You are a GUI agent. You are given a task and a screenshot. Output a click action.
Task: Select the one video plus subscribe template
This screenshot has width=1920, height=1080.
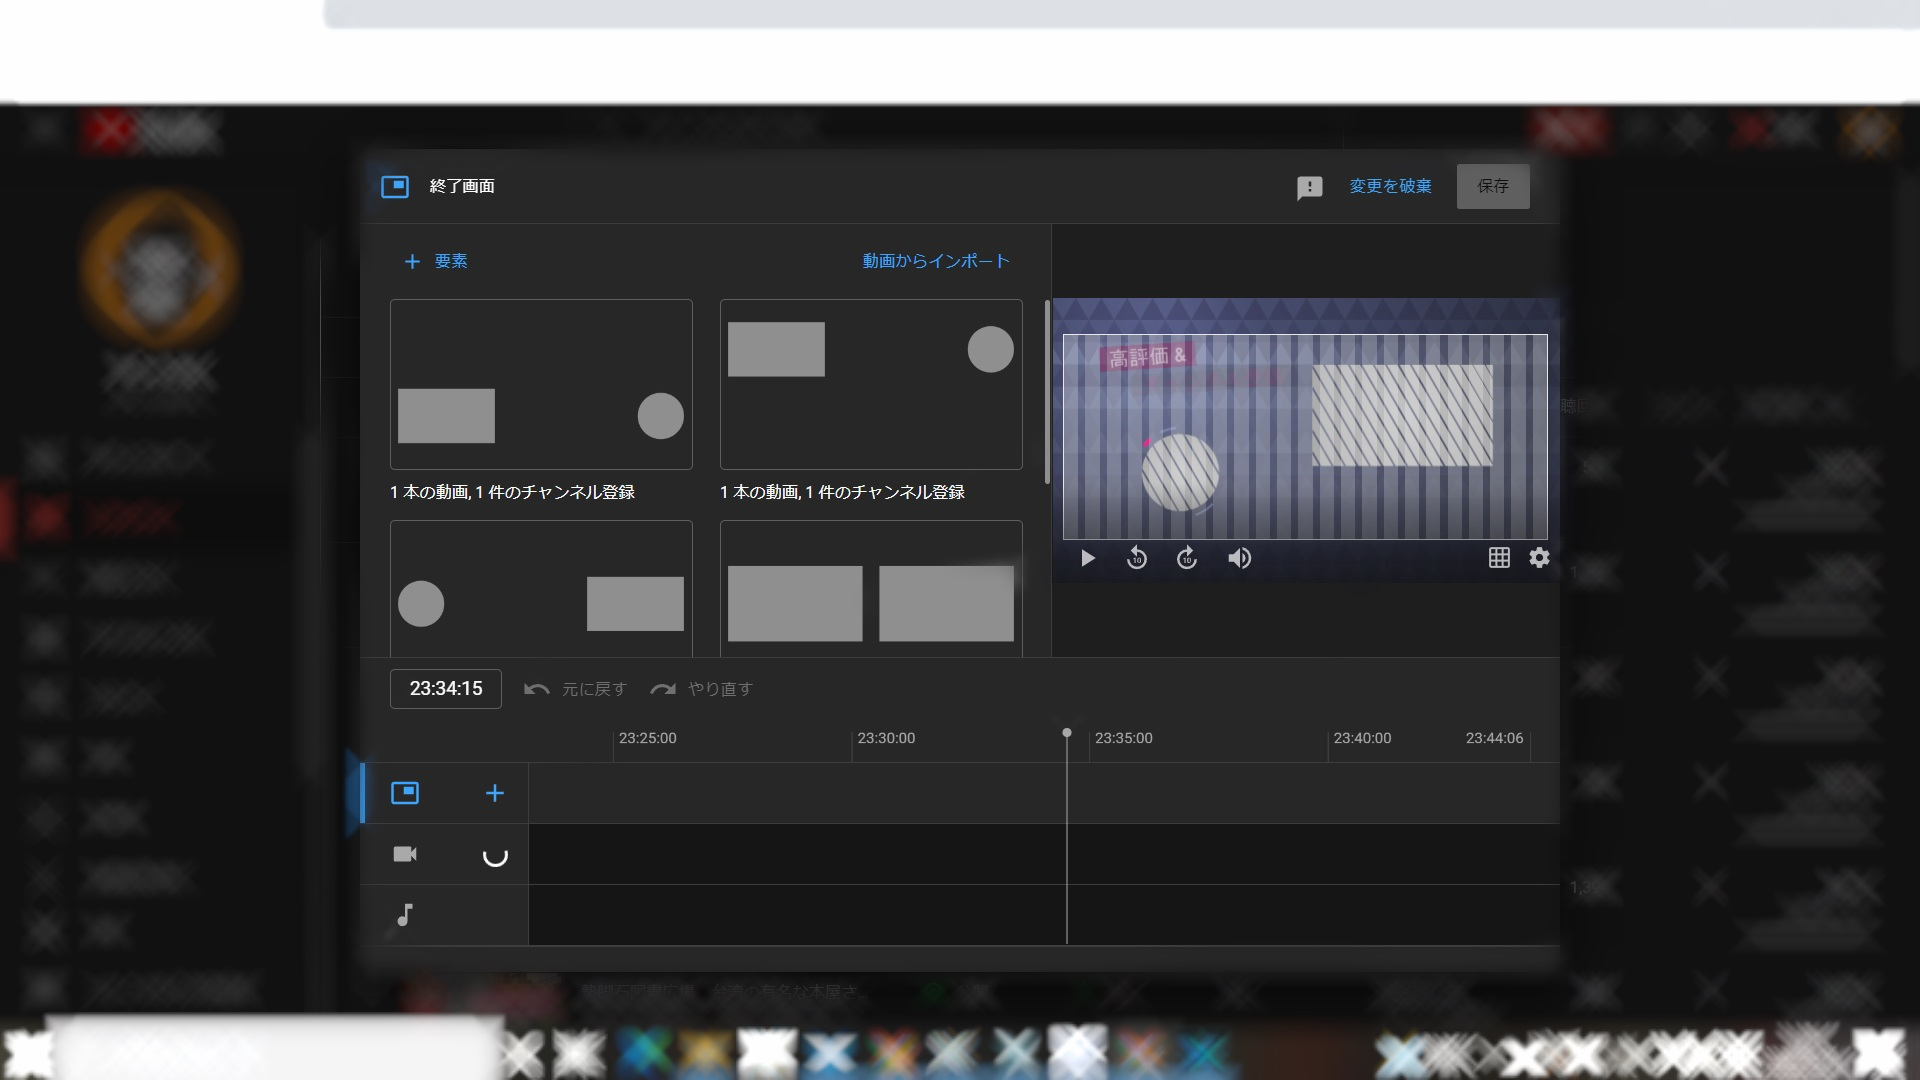[x=541, y=384]
